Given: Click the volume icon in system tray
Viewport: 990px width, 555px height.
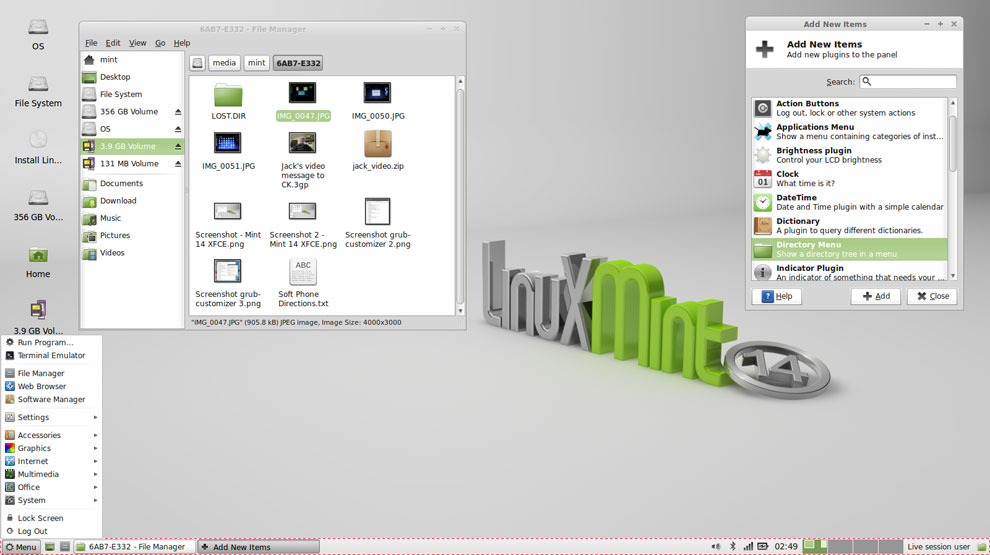Looking at the screenshot, I should pyautogui.click(x=715, y=547).
